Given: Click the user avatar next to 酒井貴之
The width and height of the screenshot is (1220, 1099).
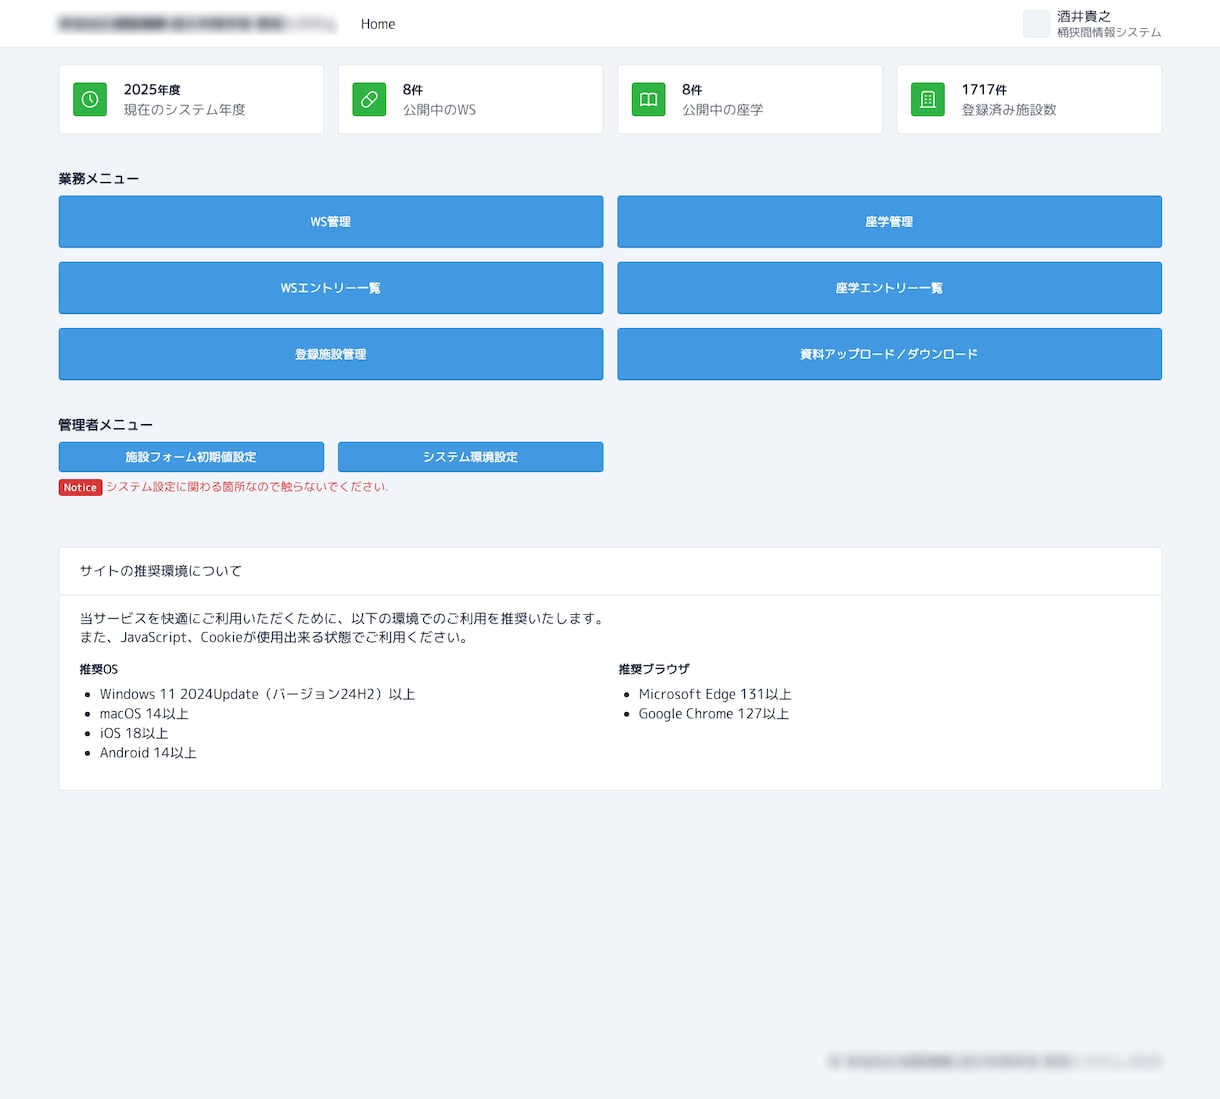Looking at the screenshot, I should 1036,24.
